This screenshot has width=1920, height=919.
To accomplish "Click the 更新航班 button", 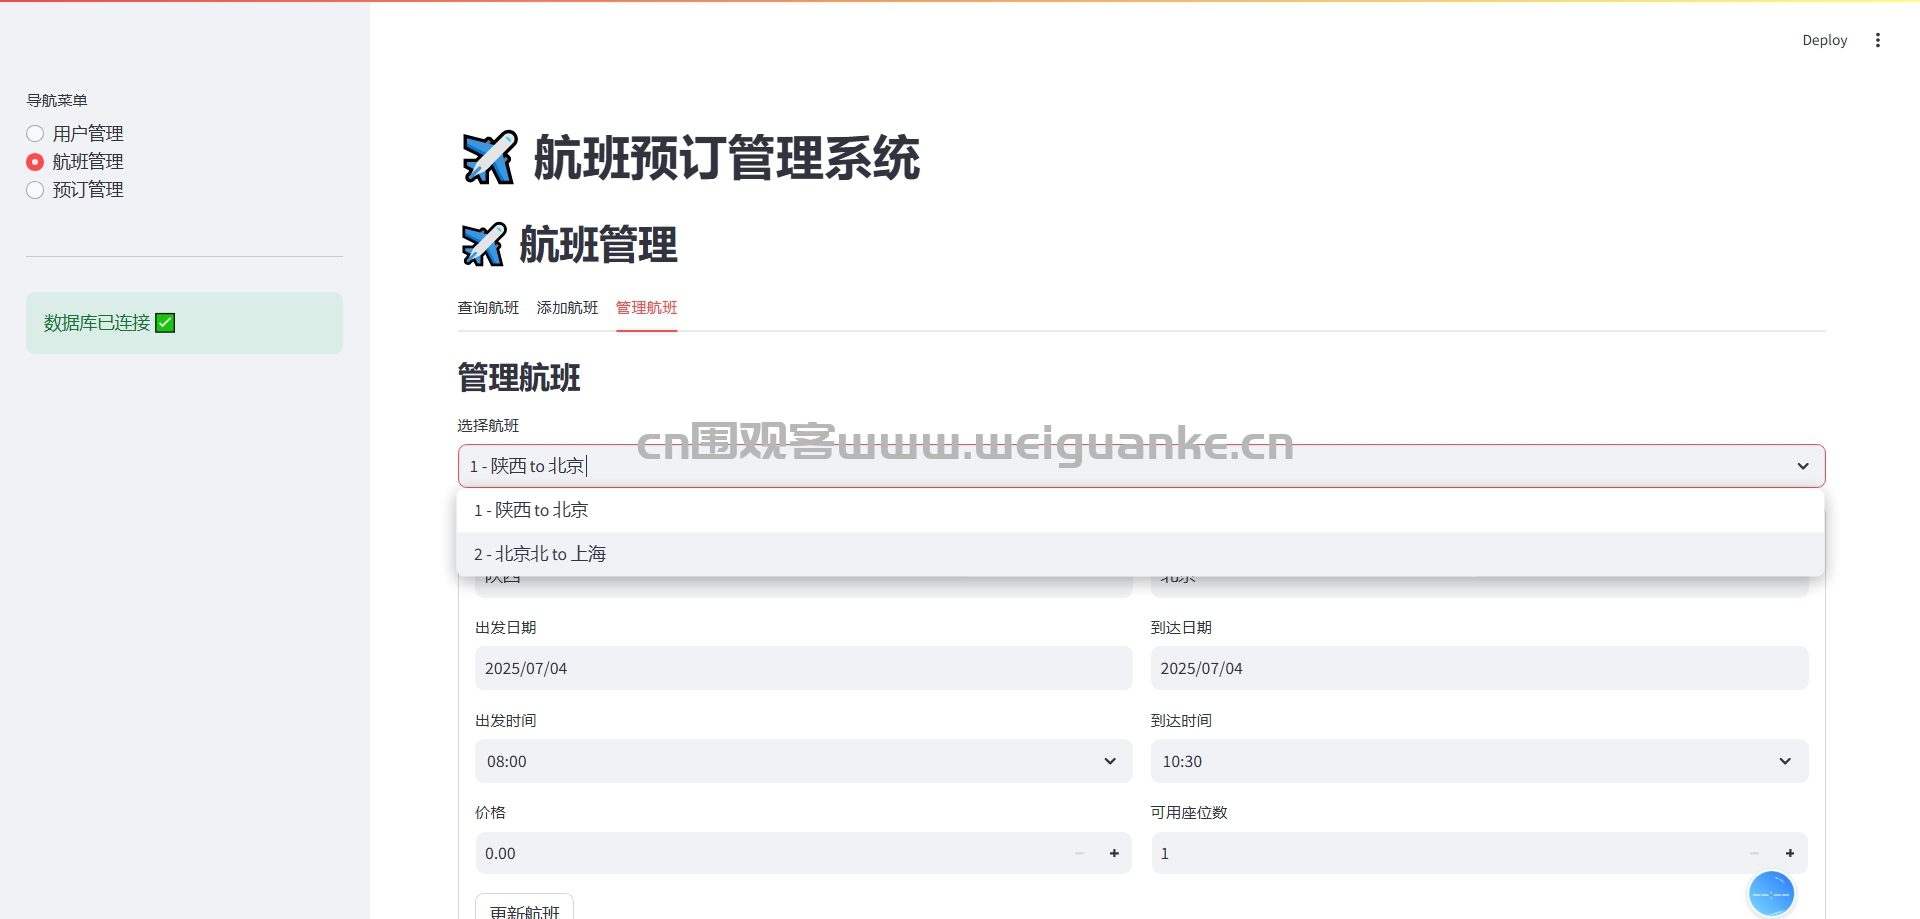I will click(x=524, y=909).
